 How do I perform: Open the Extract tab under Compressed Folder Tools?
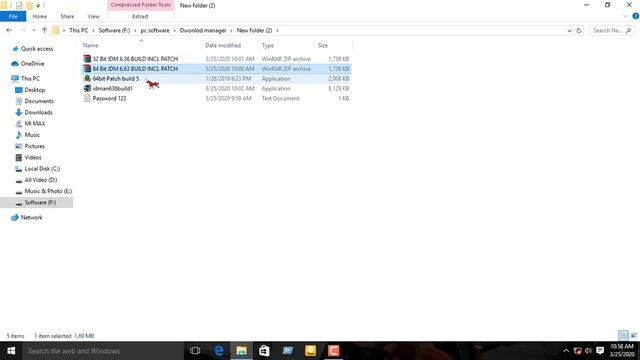click(140, 16)
